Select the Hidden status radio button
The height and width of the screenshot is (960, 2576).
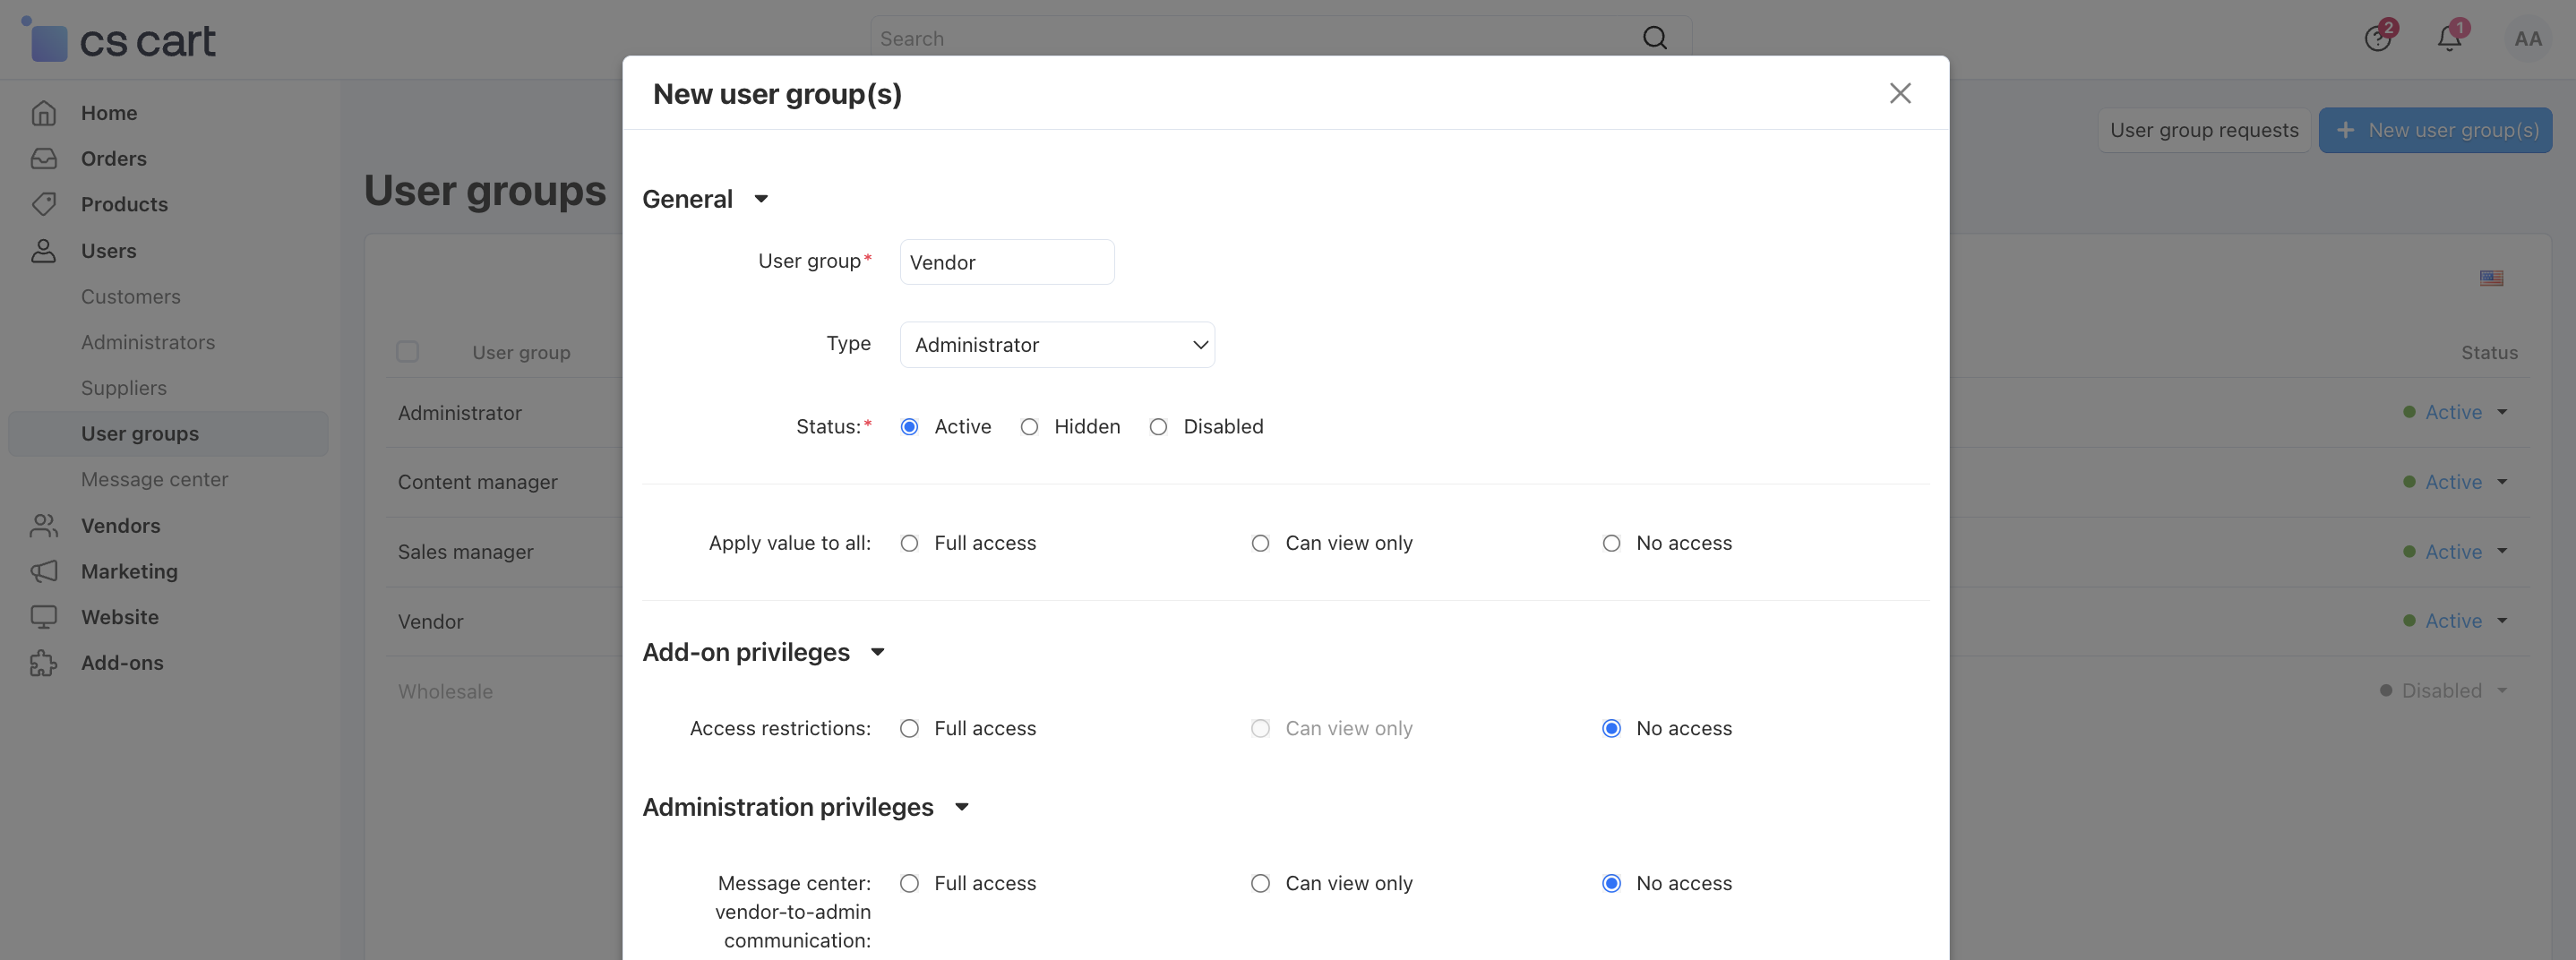coord(1029,427)
